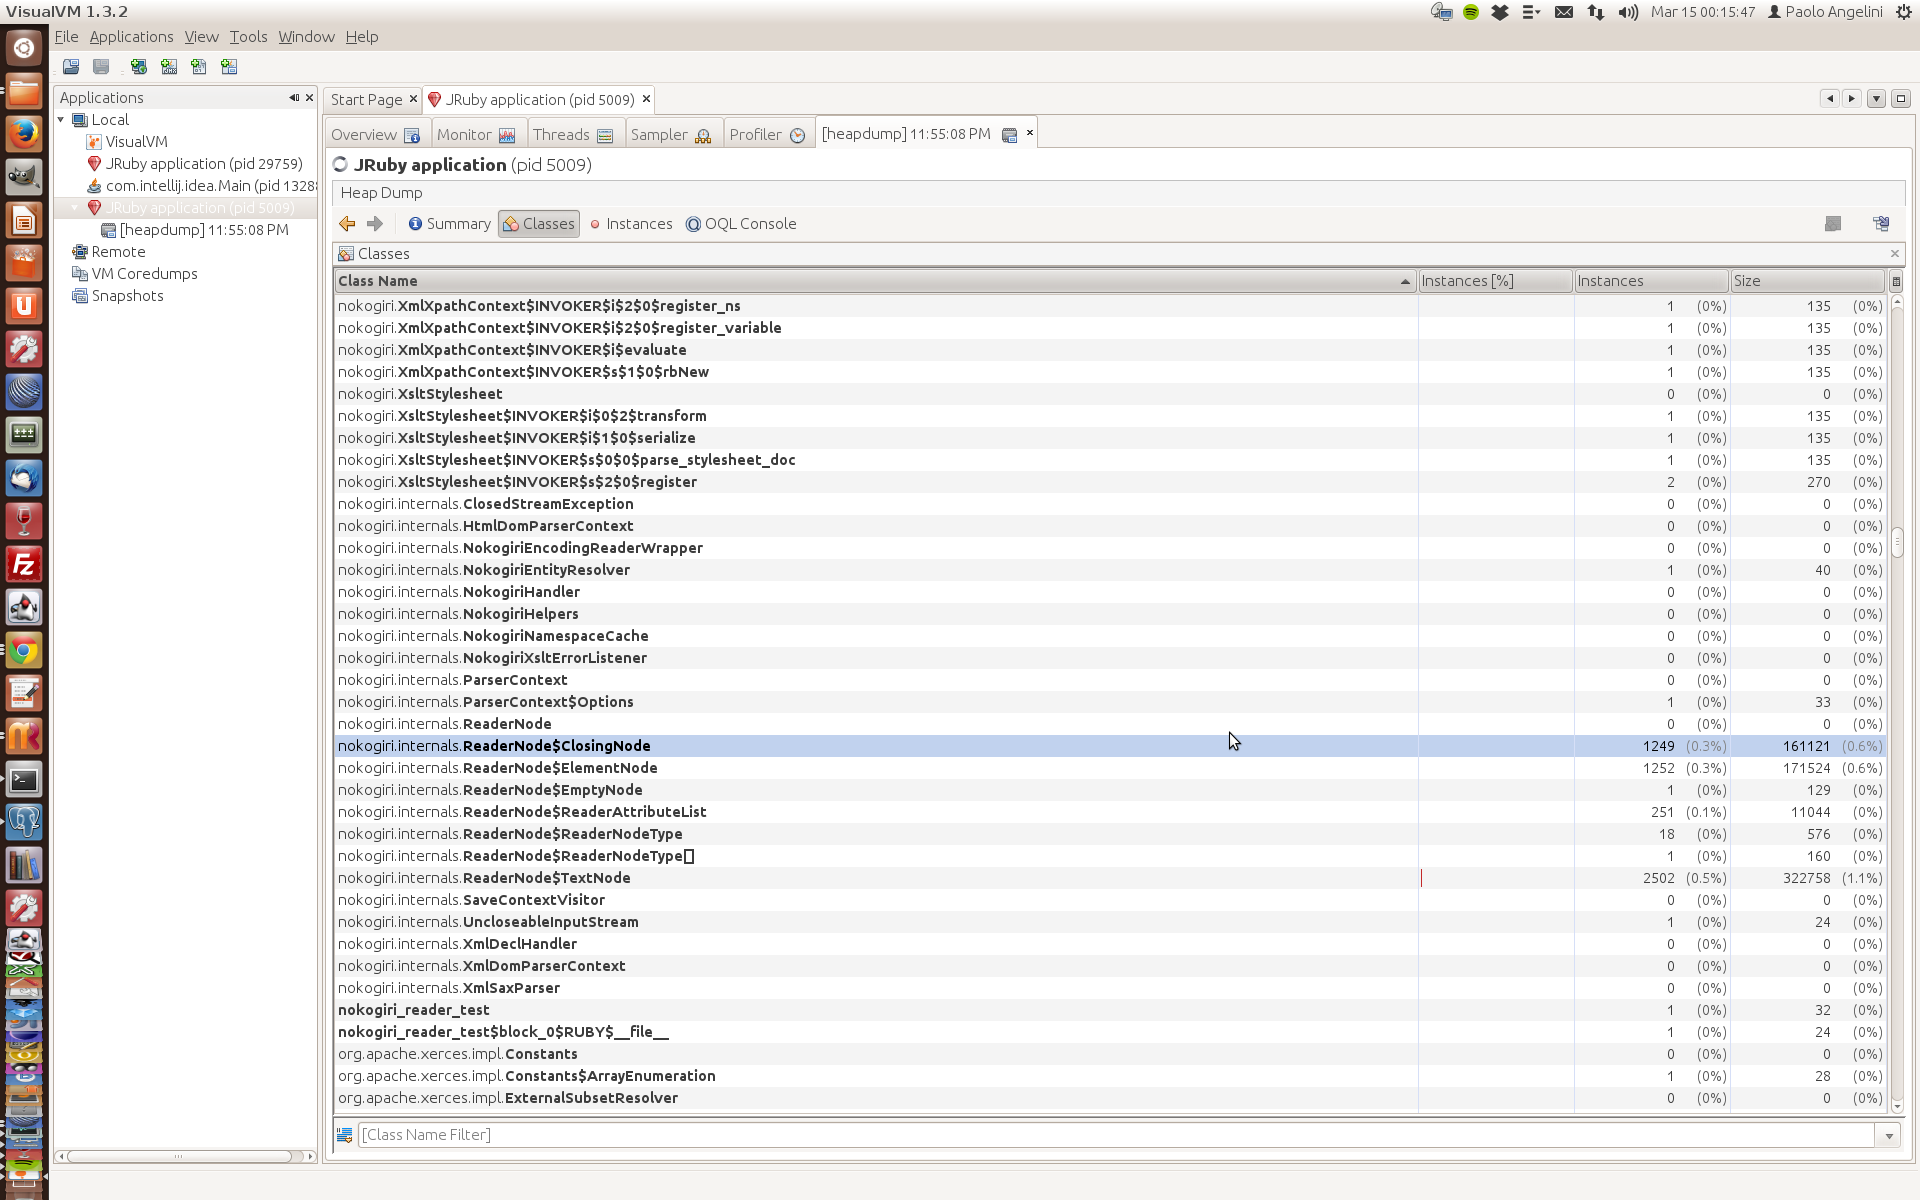Click the compare with another heap dump icon
Image resolution: width=1920 pixels, height=1200 pixels.
(1881, 224)
